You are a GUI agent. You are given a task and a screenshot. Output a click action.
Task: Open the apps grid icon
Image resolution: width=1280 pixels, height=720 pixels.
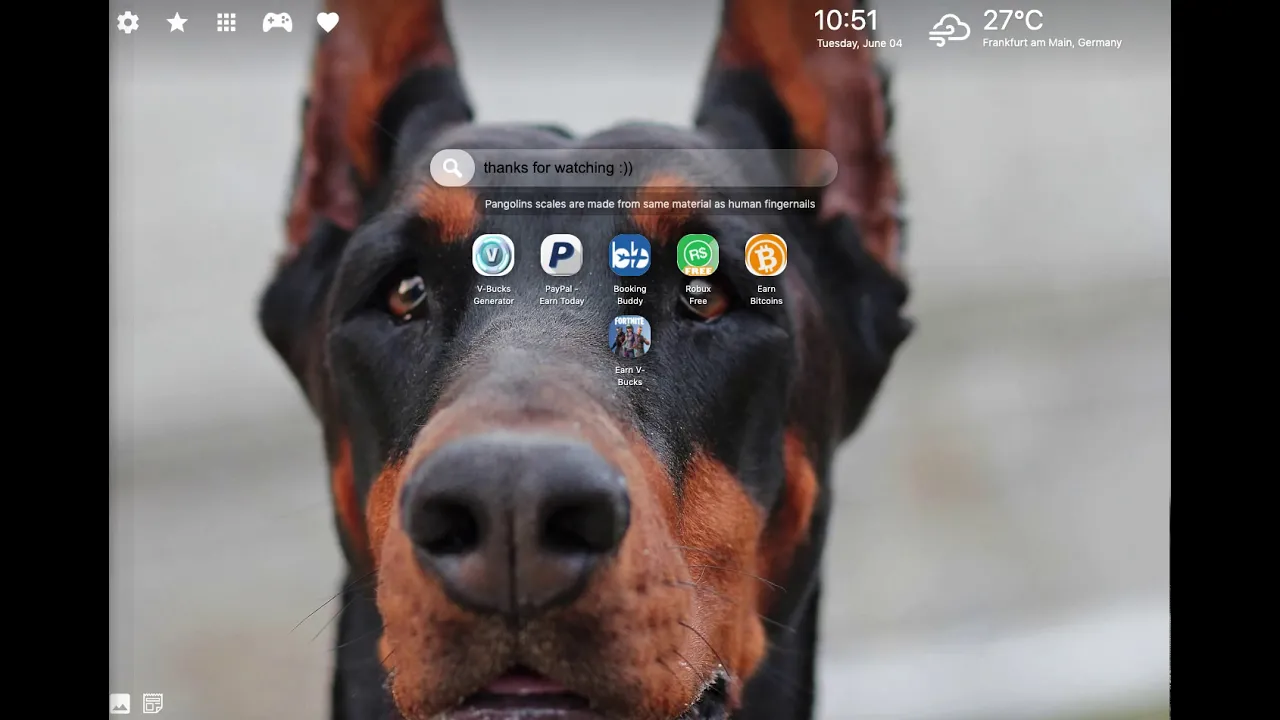click(227, 22)
